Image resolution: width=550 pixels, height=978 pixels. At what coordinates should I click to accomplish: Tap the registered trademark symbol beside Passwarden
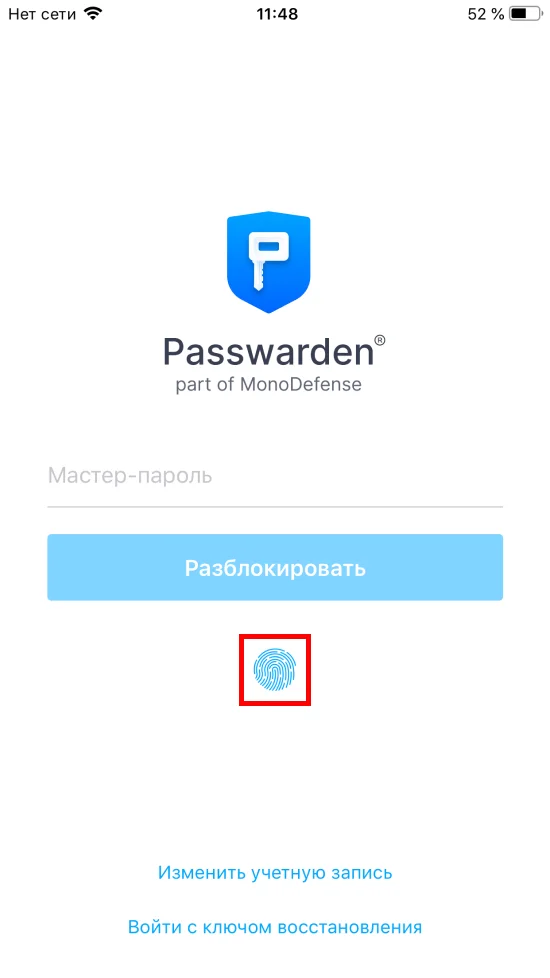(380, 341)
